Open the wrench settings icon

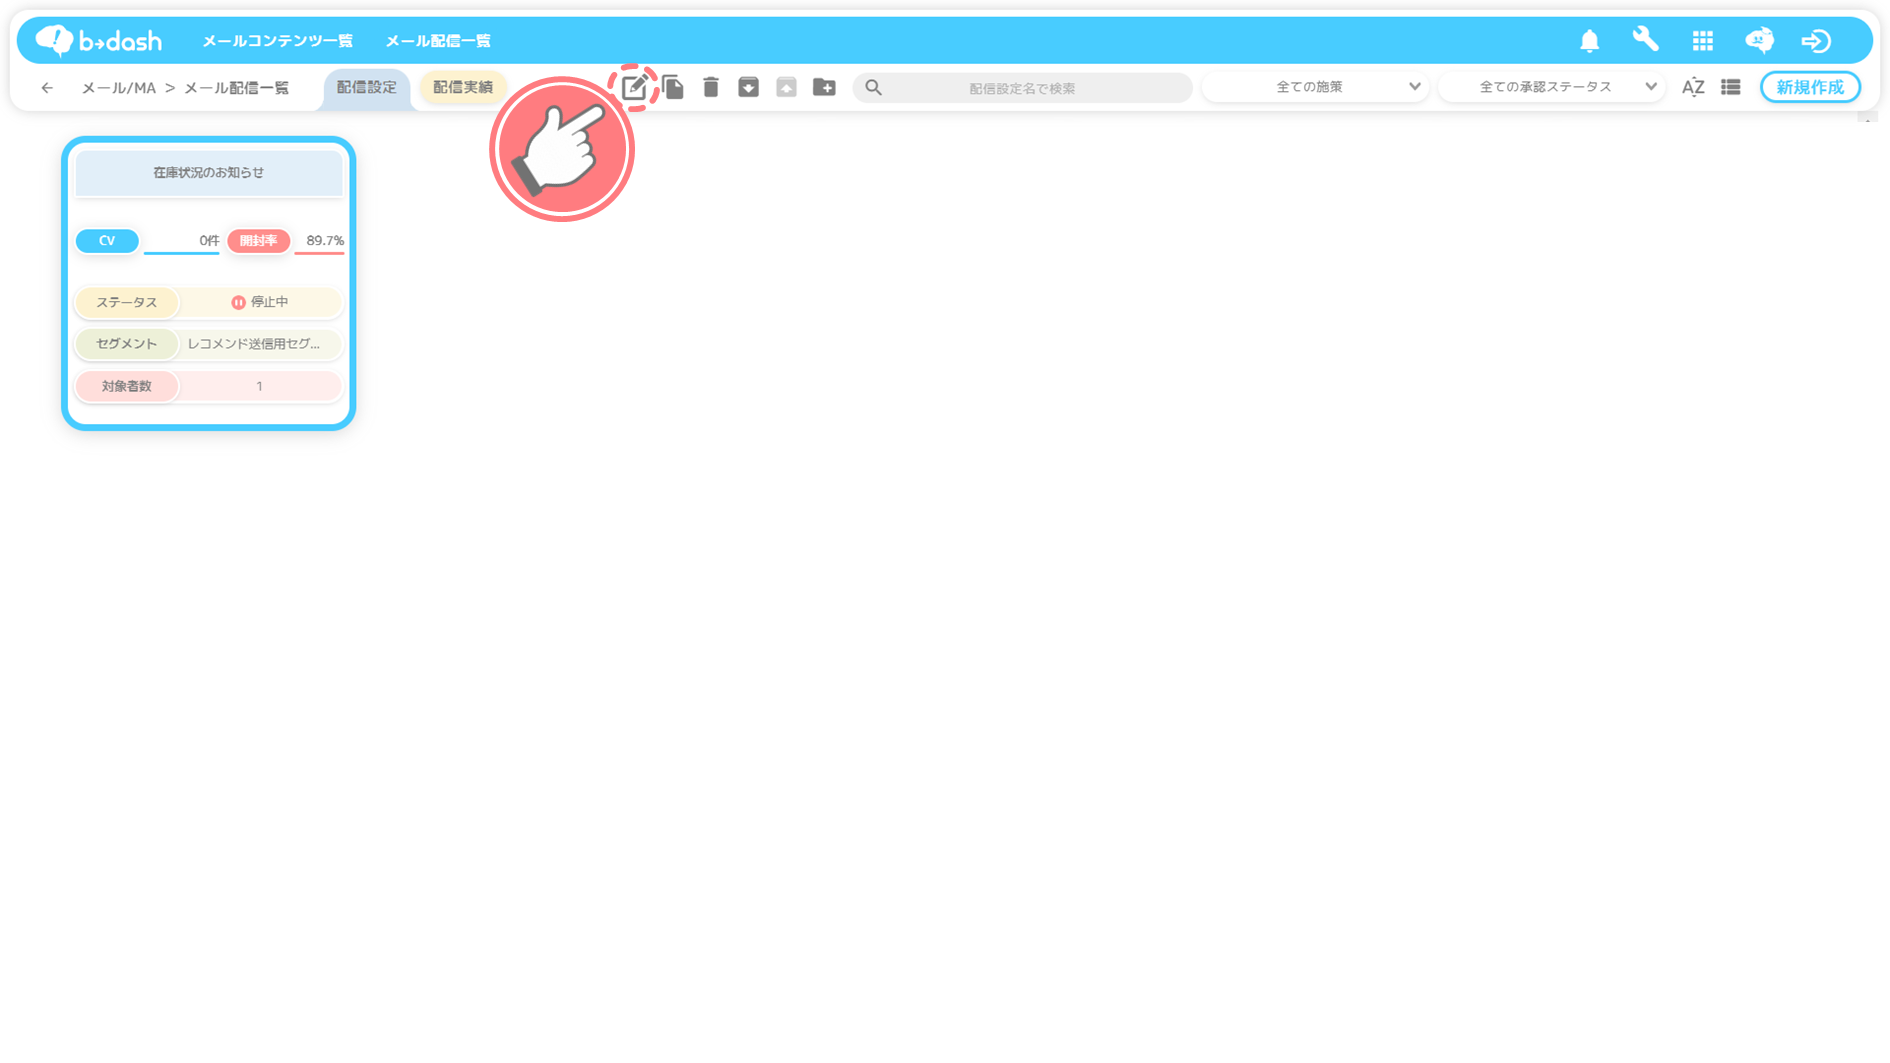coord(1646,40)
